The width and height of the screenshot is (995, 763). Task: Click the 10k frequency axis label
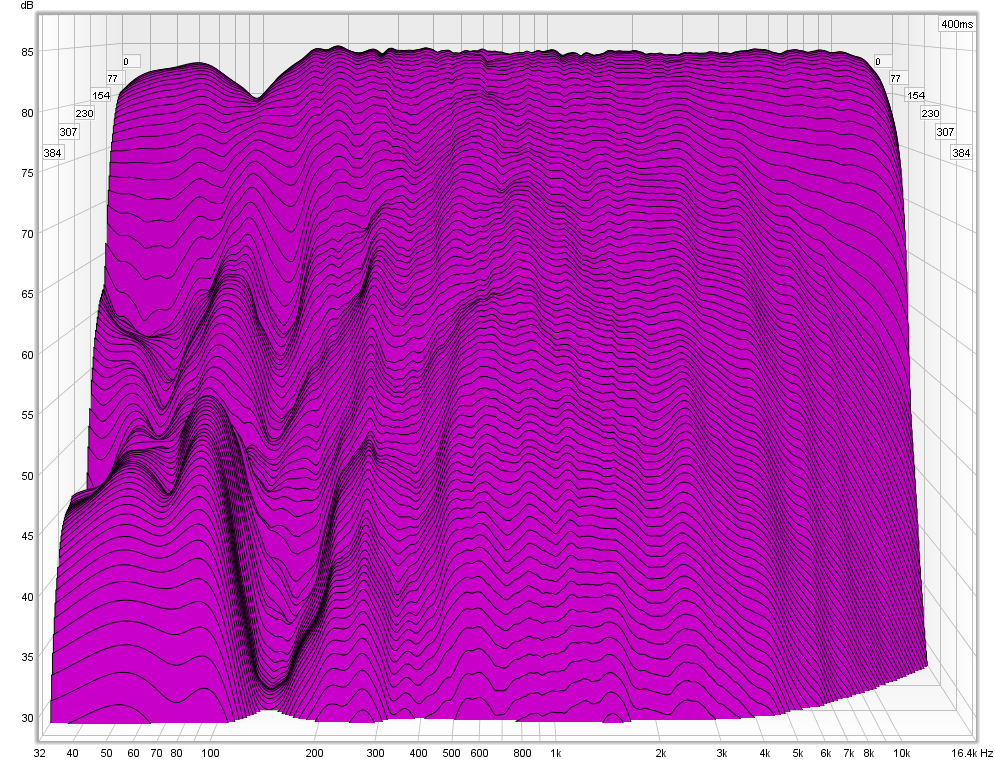pyautogui.click(x=902, y=753)
